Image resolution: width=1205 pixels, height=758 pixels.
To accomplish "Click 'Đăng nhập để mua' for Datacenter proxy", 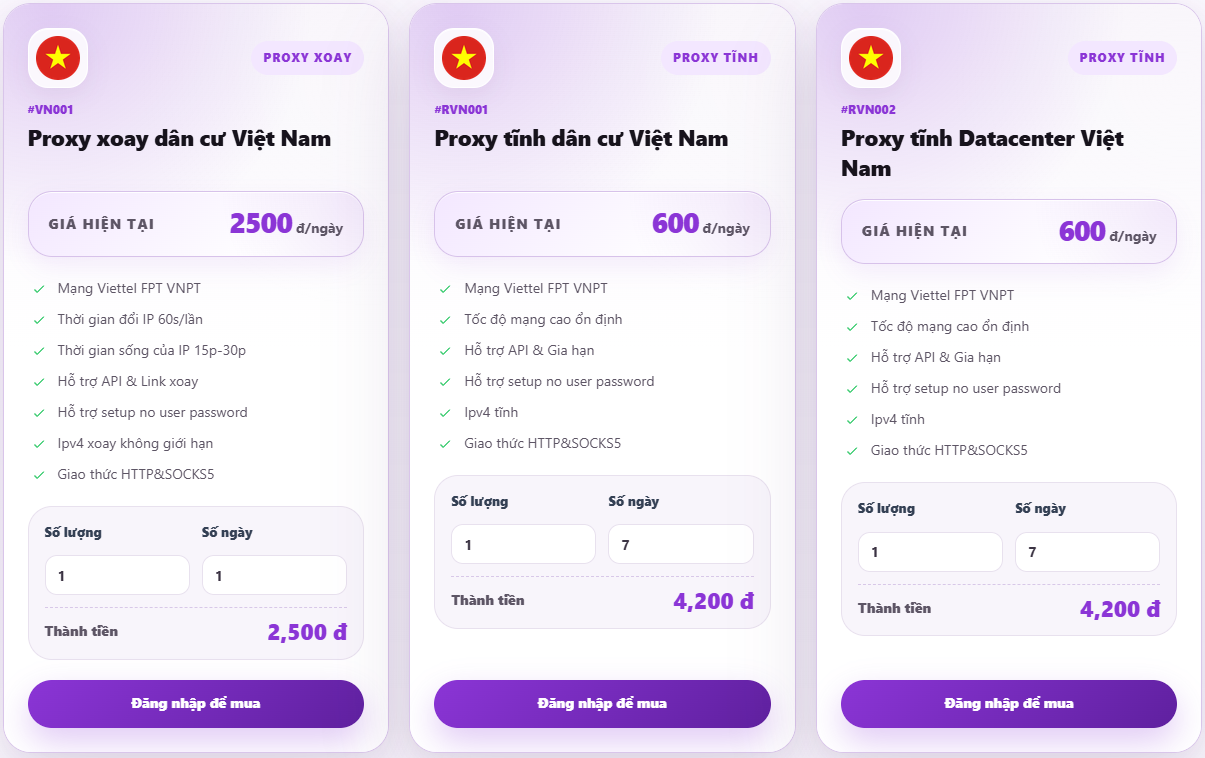I will tap(1009, 704).
